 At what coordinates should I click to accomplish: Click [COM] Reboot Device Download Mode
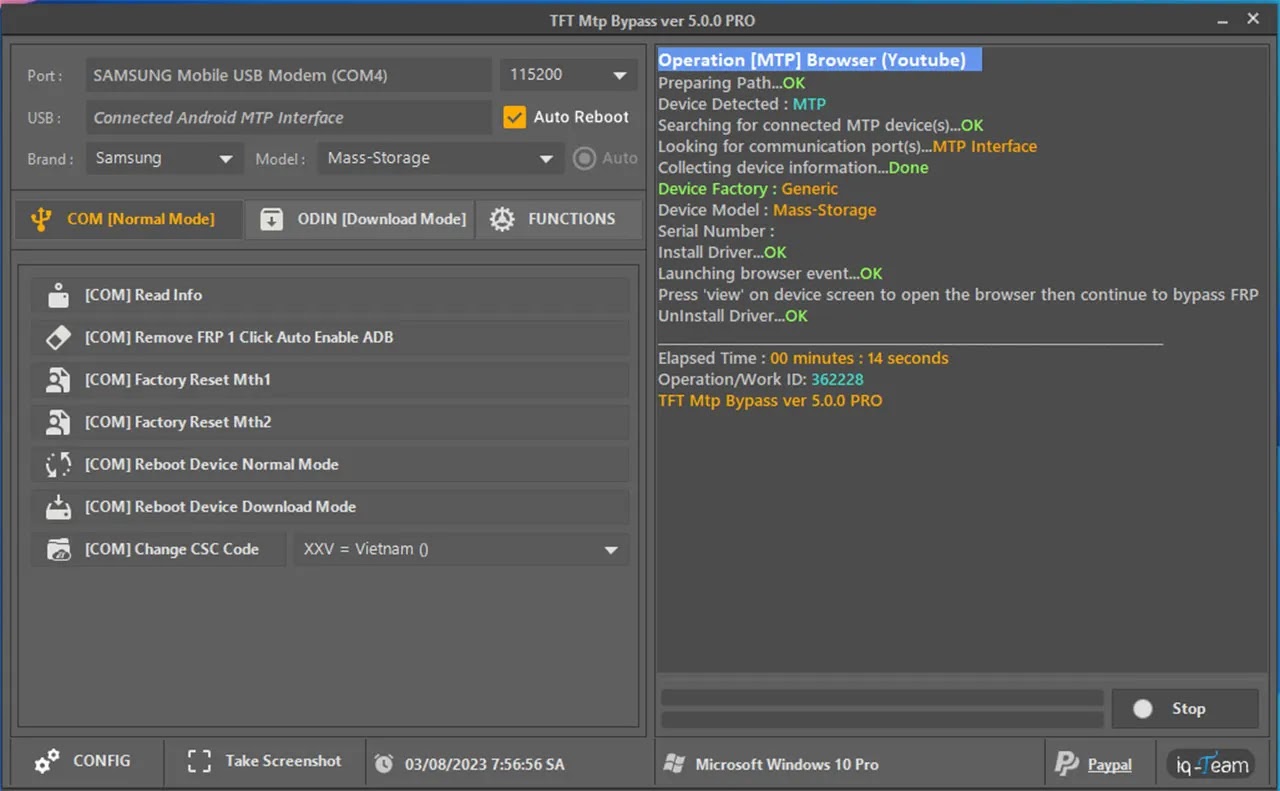(330, 507)
